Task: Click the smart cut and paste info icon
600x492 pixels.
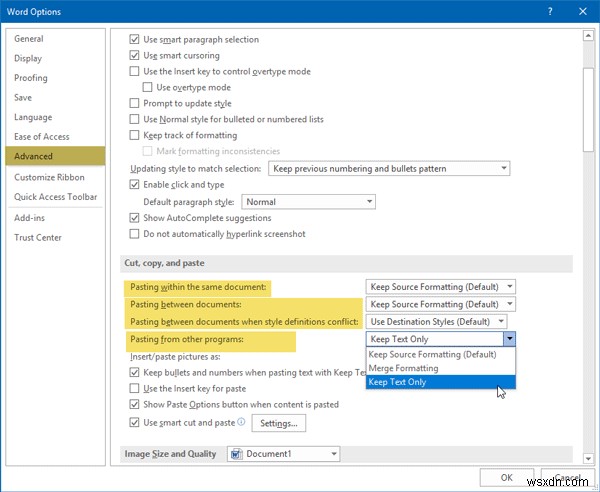Action: pos(241,422)
